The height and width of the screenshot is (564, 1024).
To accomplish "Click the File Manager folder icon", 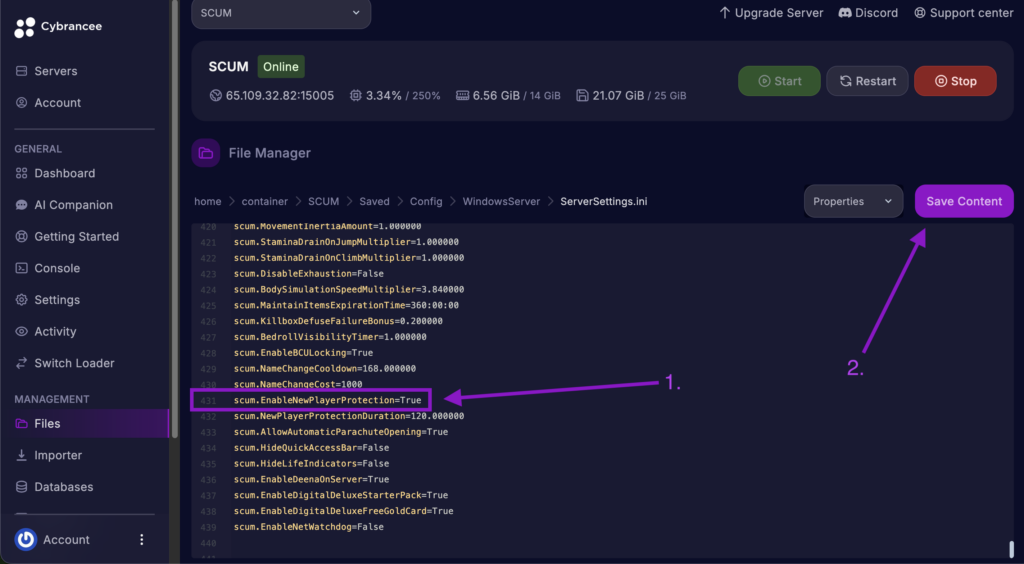I will coord(206,153).
